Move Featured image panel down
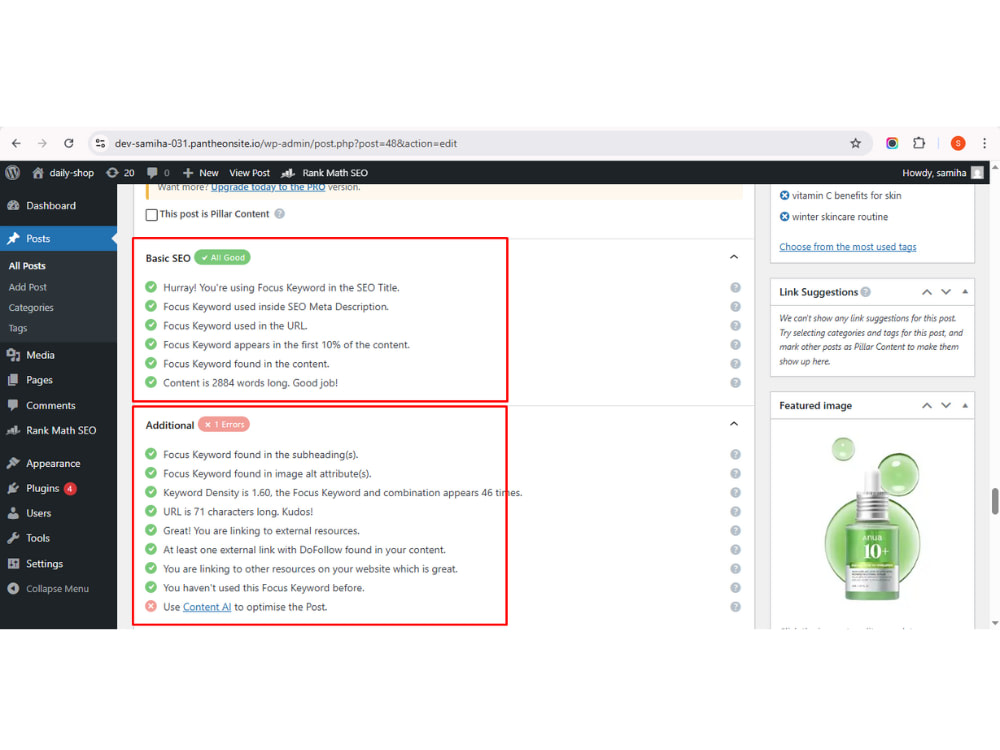This screenshot has width=1000, height=750. point(946,406)
